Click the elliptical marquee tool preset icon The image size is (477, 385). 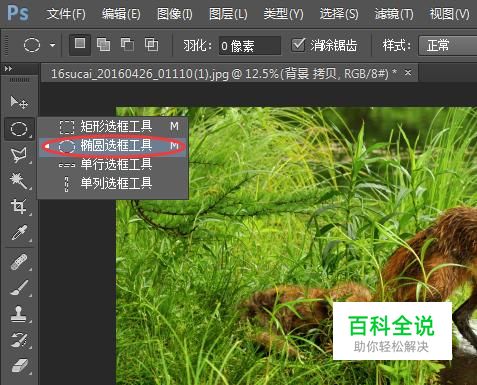tap(32, 45)
